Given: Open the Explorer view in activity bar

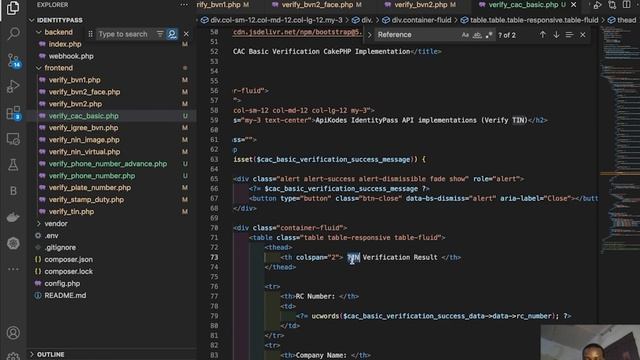Looking at the screenshot, I should [x=13, y=8].
